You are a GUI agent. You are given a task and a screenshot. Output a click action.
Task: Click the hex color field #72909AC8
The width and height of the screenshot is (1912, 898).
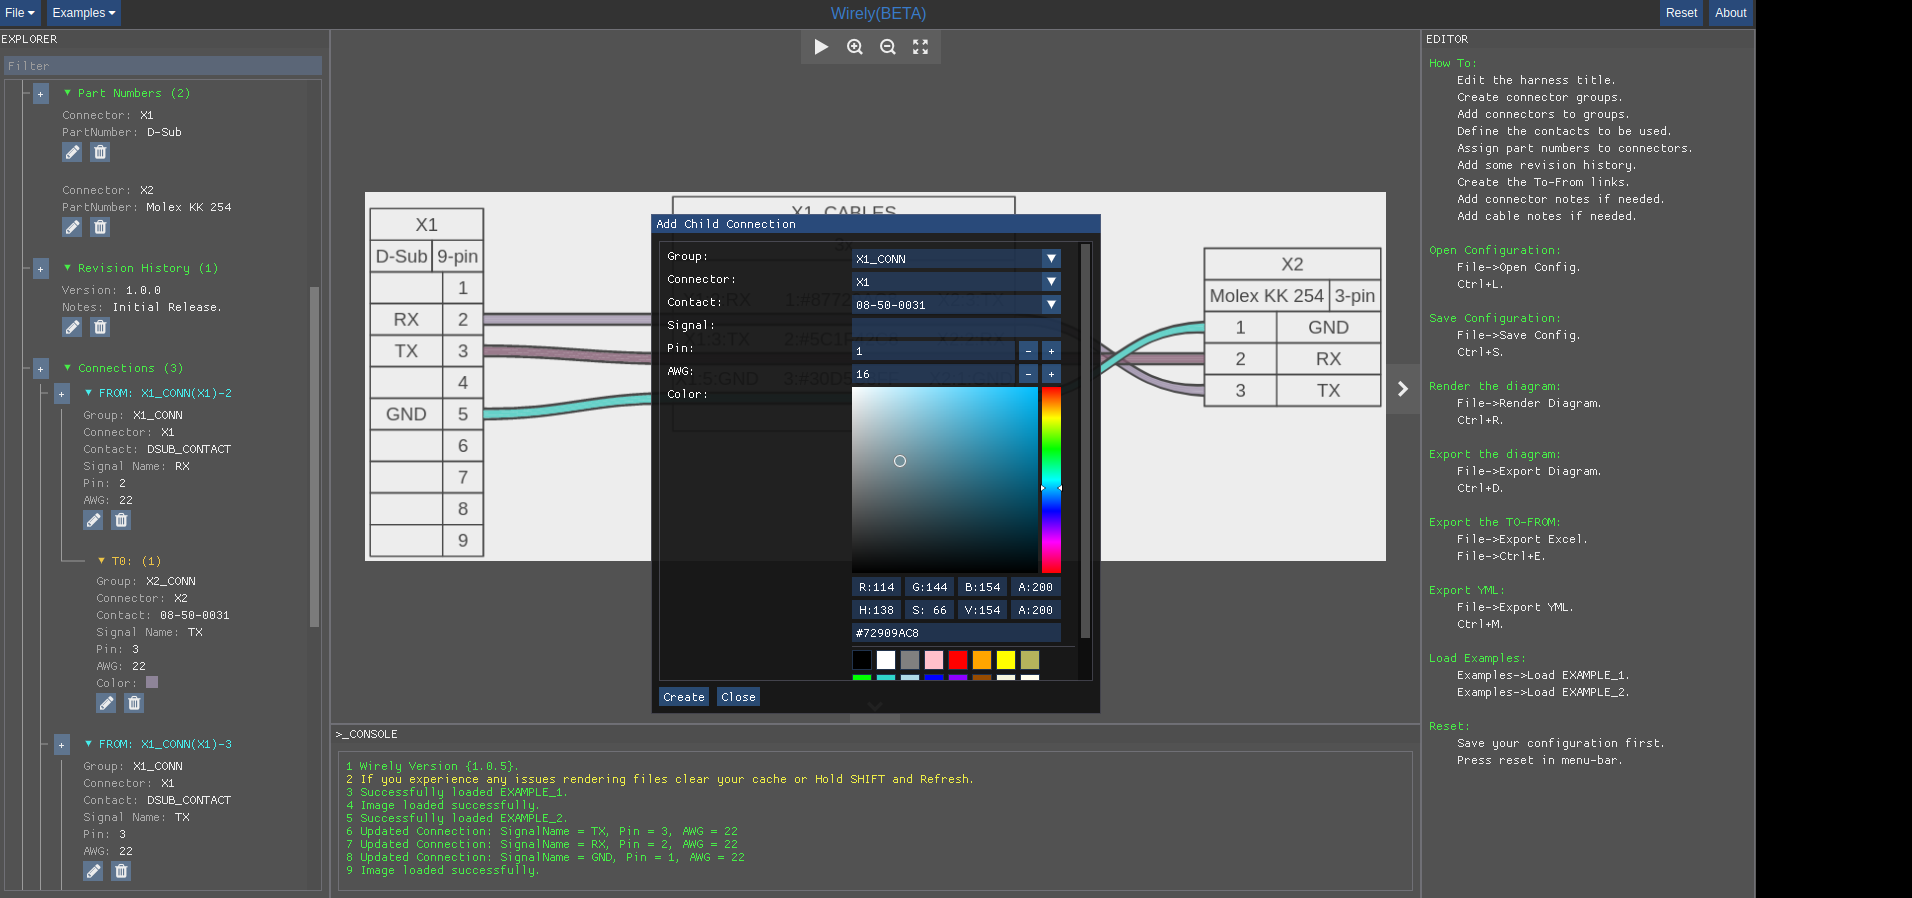point(956,632)
